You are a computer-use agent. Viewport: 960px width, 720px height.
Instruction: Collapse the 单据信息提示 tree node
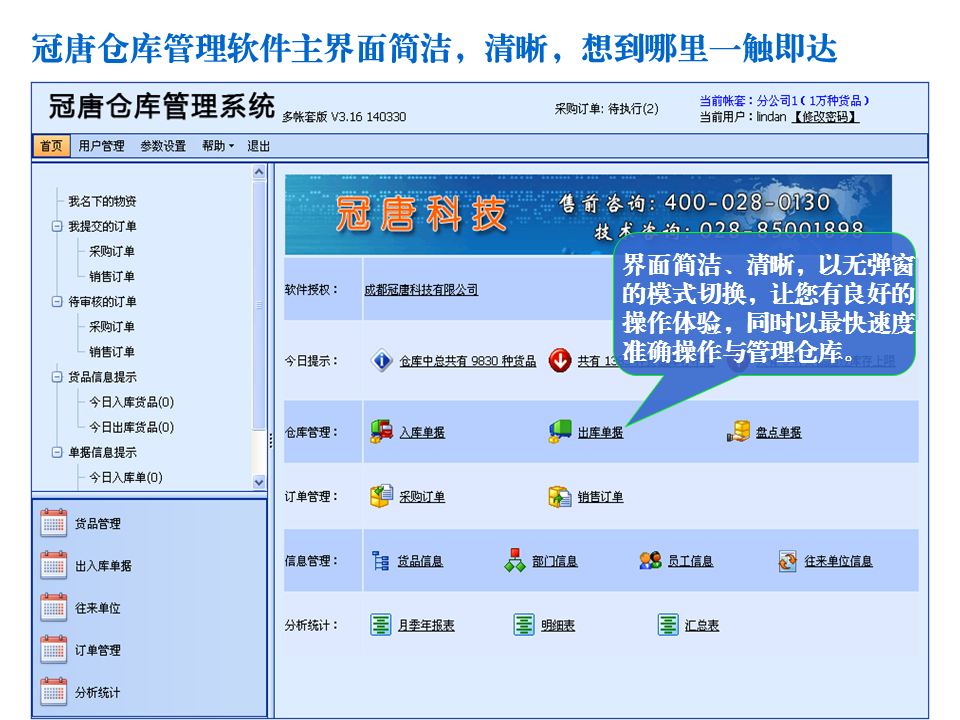pyautogui.click(x=57, y=452)
